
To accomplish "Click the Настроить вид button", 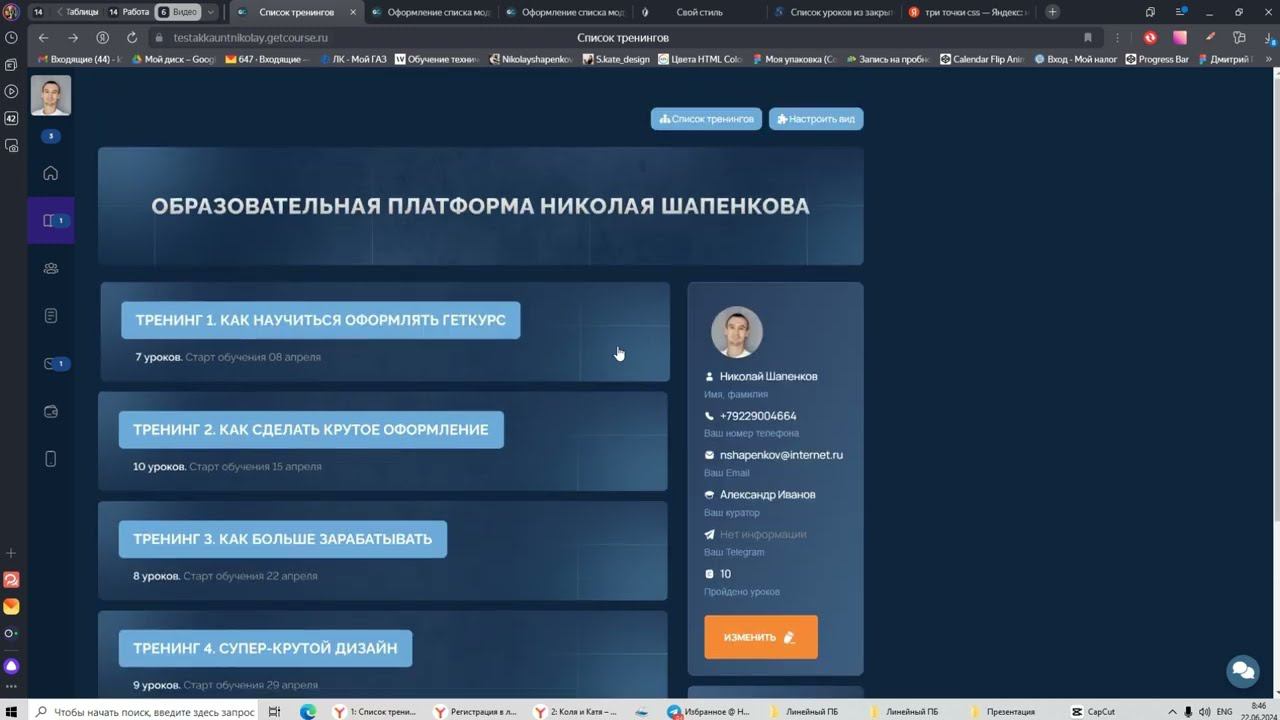I will click(816, 119).
